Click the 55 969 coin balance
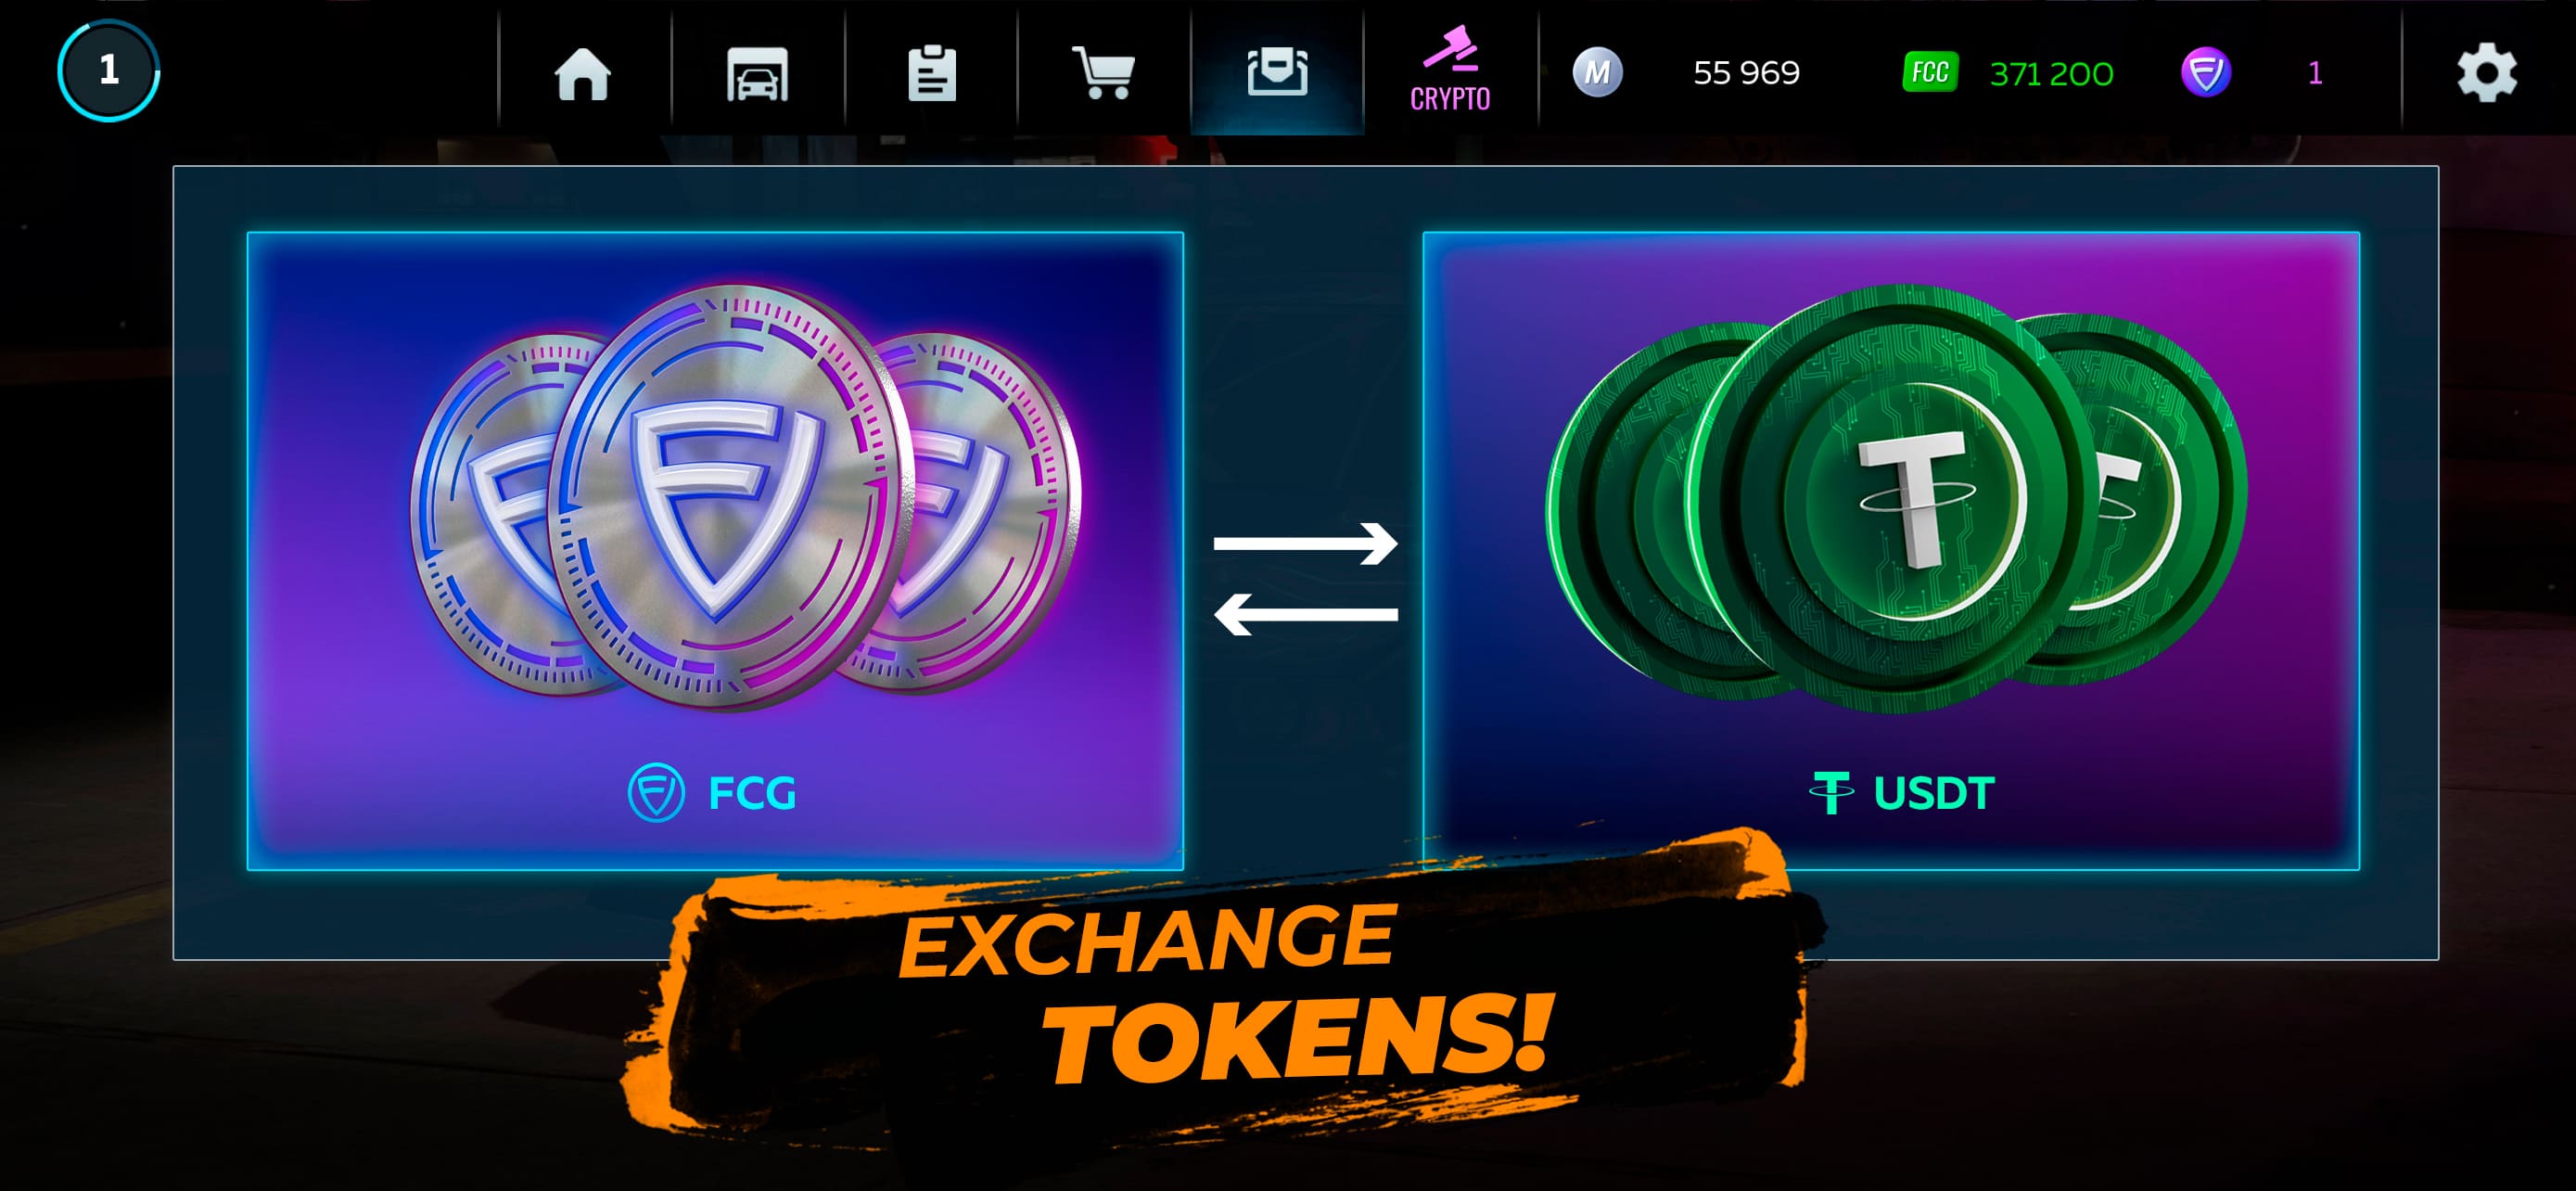 1746,73
